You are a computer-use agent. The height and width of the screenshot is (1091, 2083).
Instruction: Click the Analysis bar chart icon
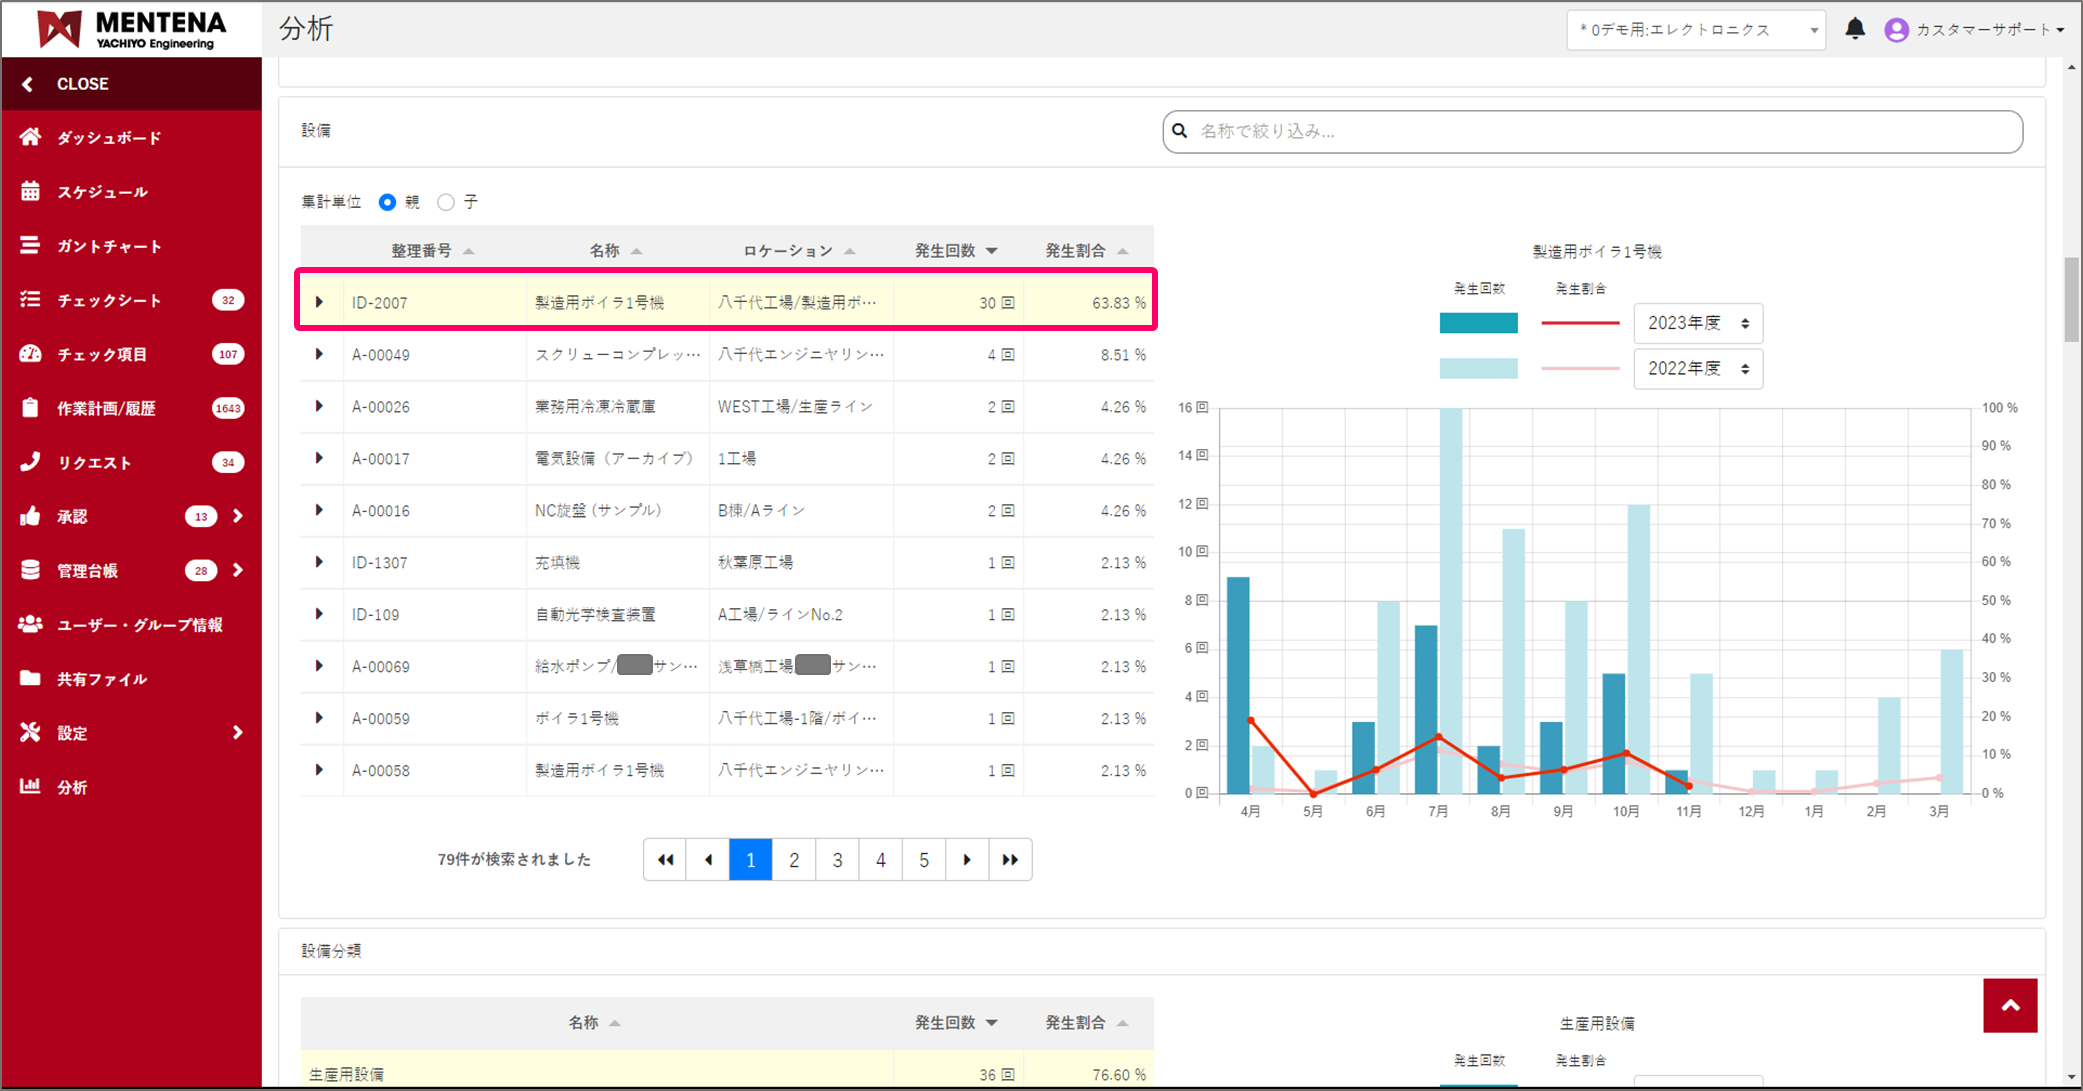[31, 786]
